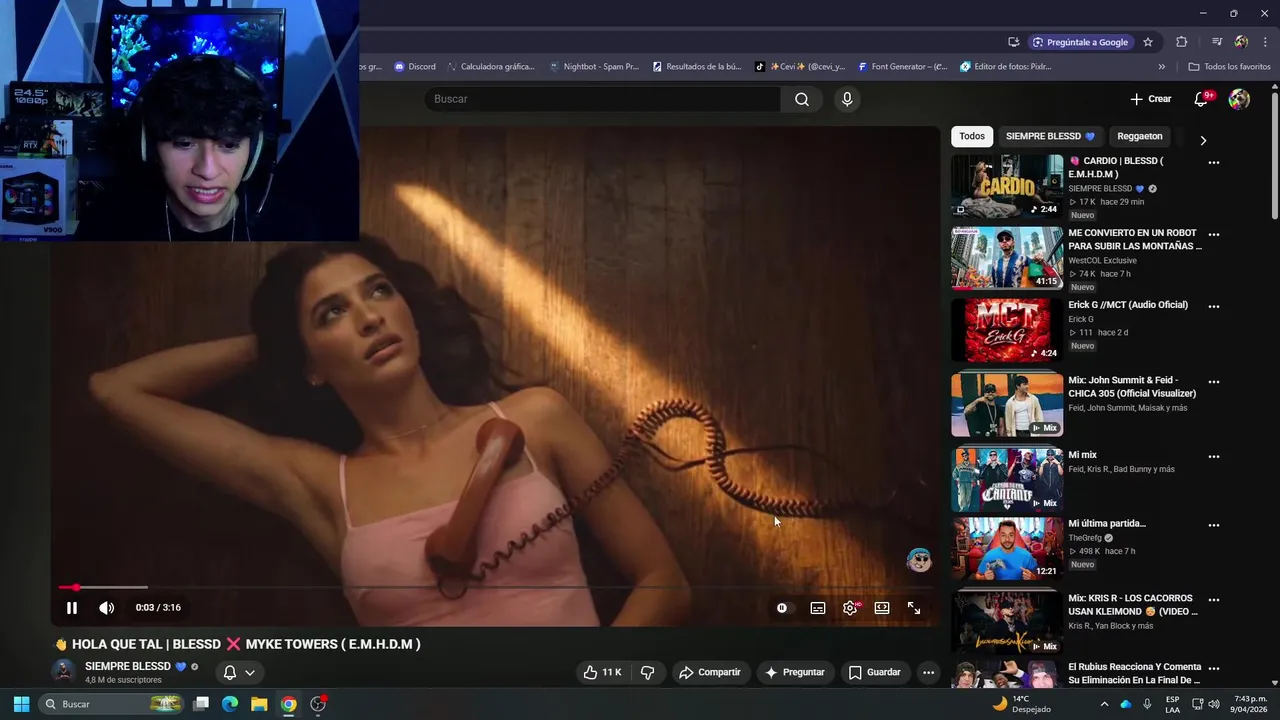Open options for KRIS R LOS CACORROS mix

(x=1214, y=599)
